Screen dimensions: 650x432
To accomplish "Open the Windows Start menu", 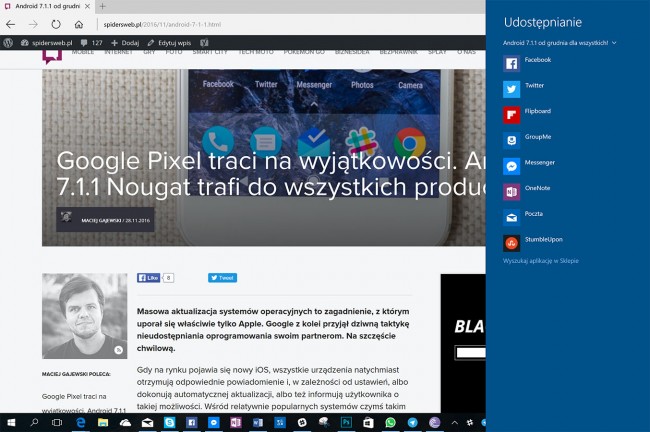I will pos(11,422).
